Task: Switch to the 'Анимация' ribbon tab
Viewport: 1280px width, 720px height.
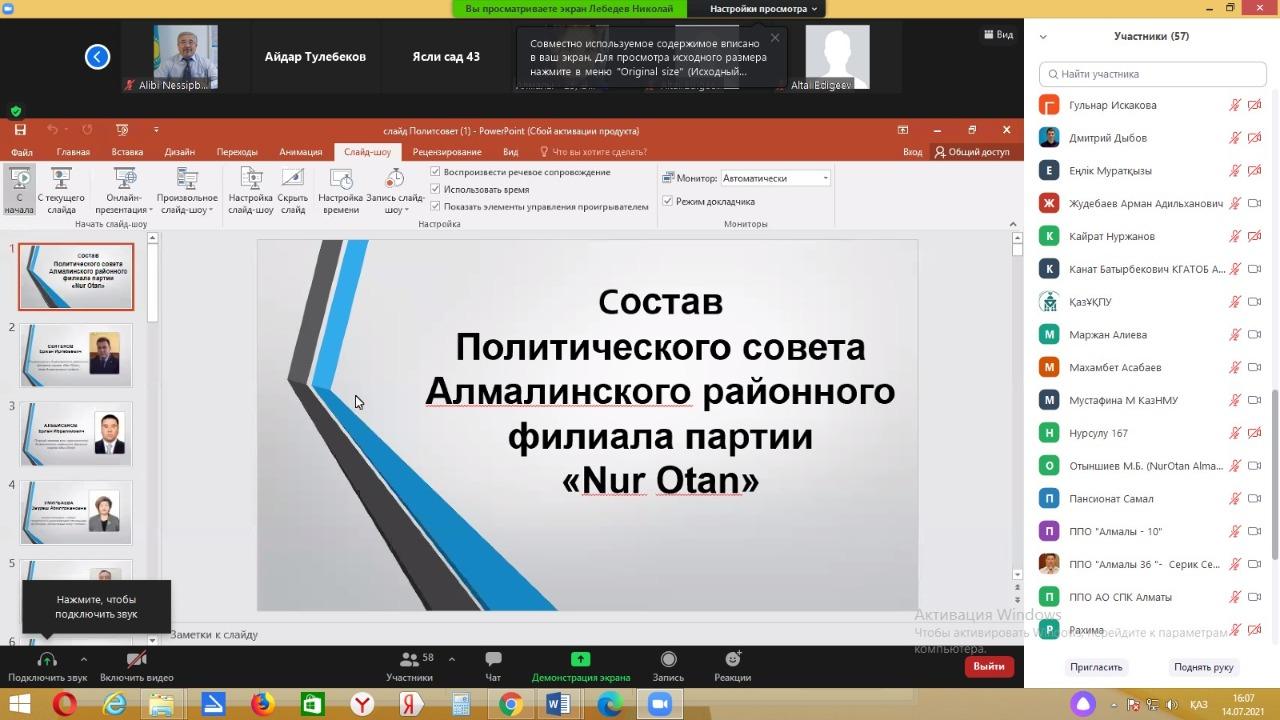Action: click(300, 152)
